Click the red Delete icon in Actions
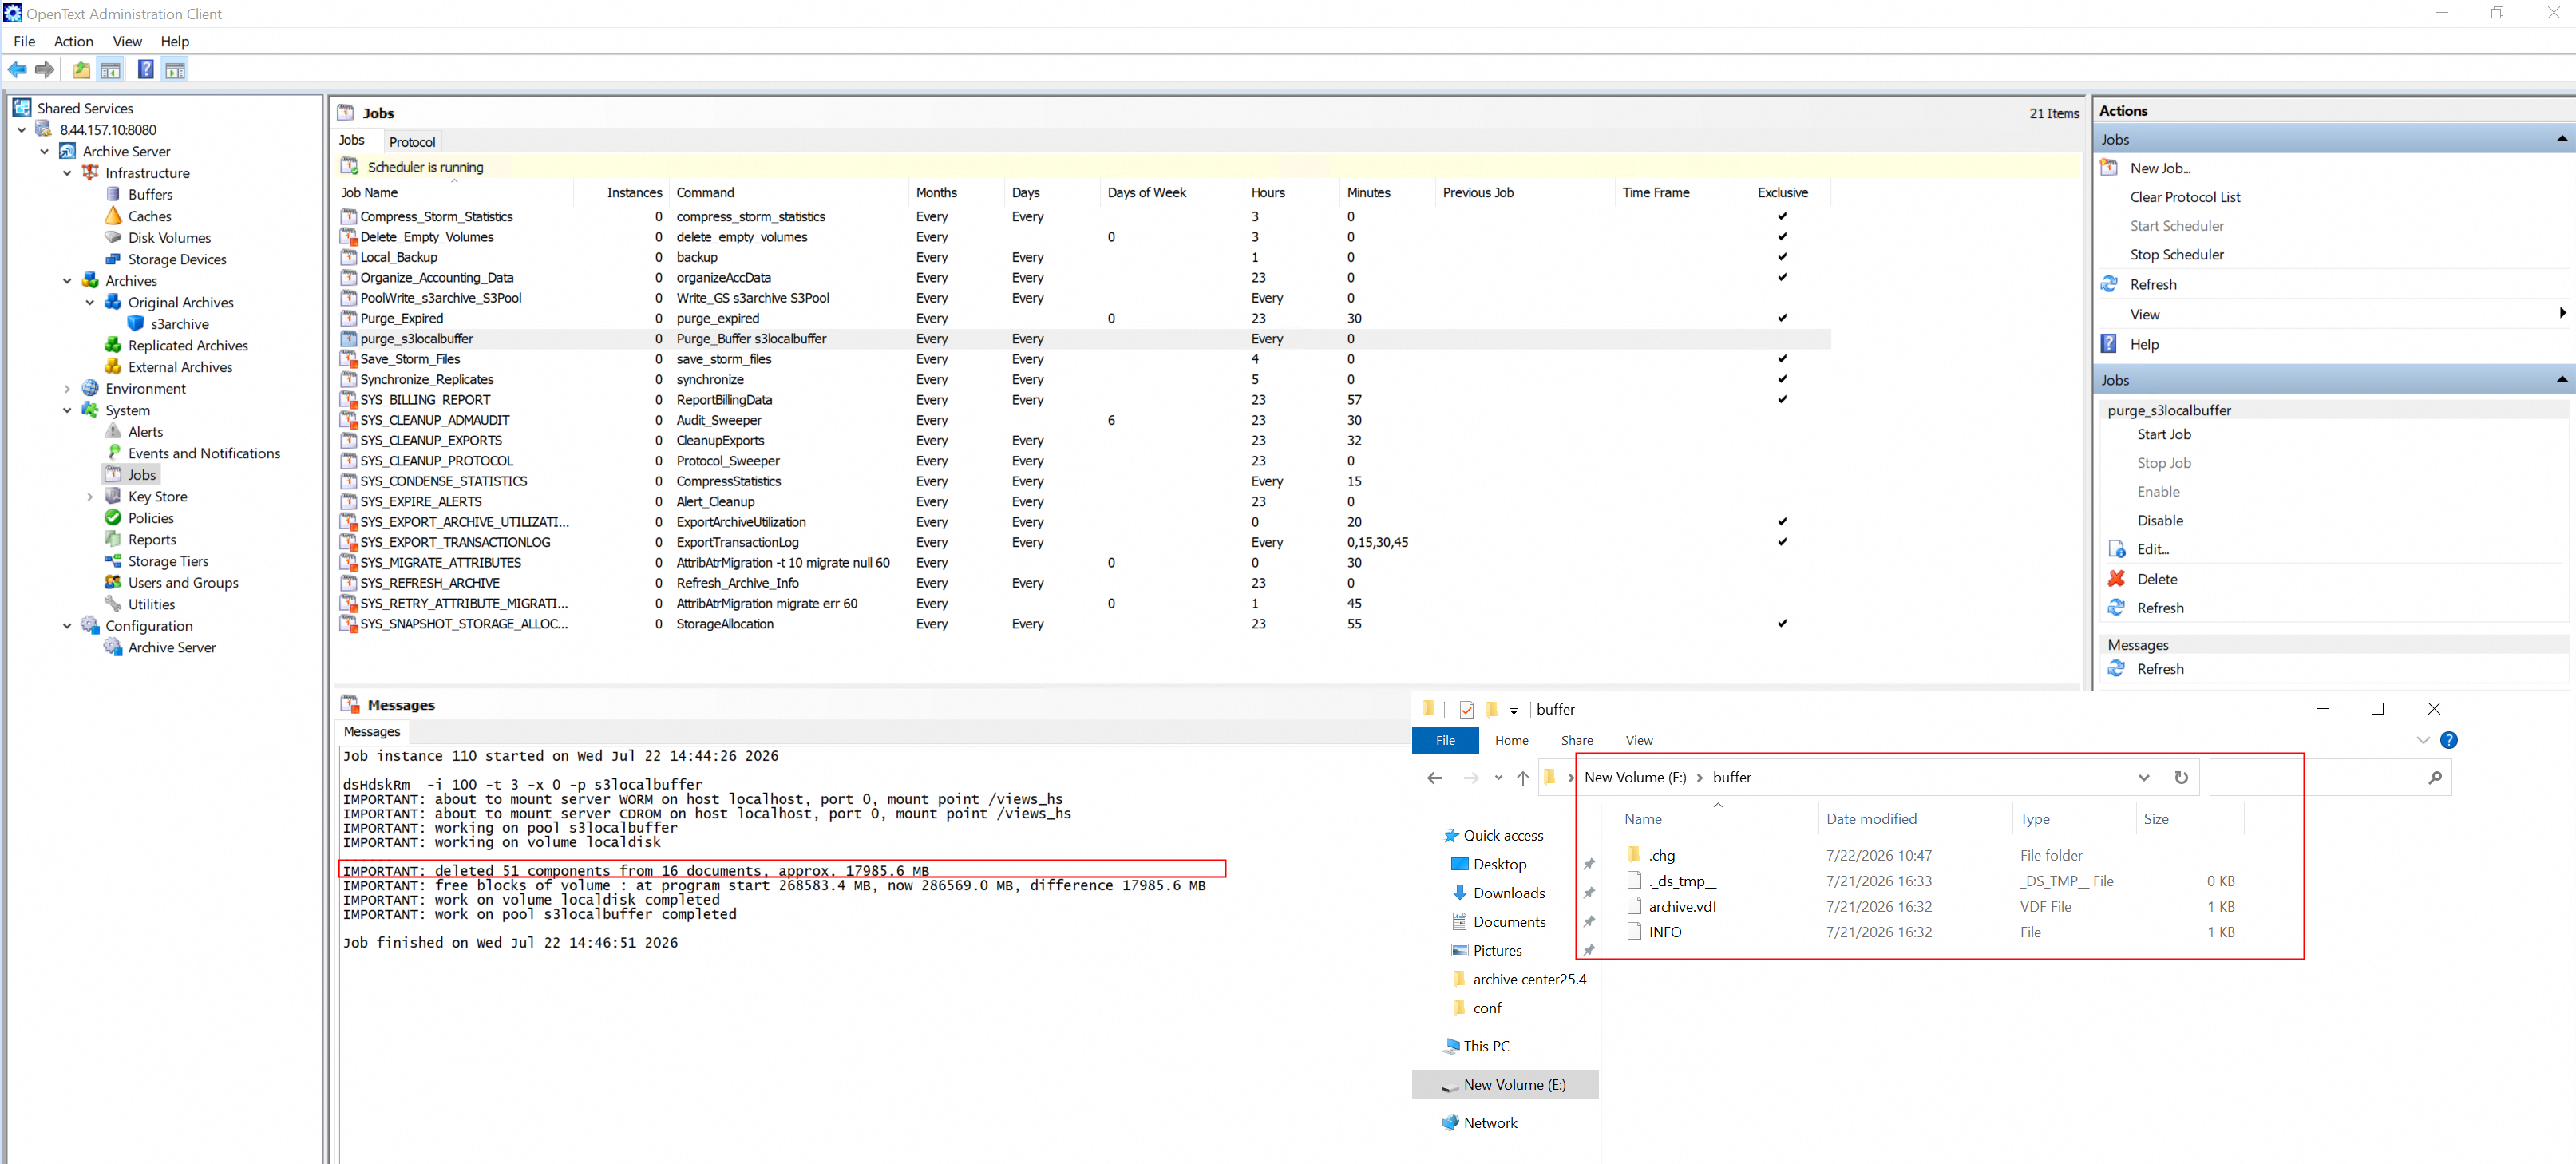2576x1164 pixels. coord(2116,579)
